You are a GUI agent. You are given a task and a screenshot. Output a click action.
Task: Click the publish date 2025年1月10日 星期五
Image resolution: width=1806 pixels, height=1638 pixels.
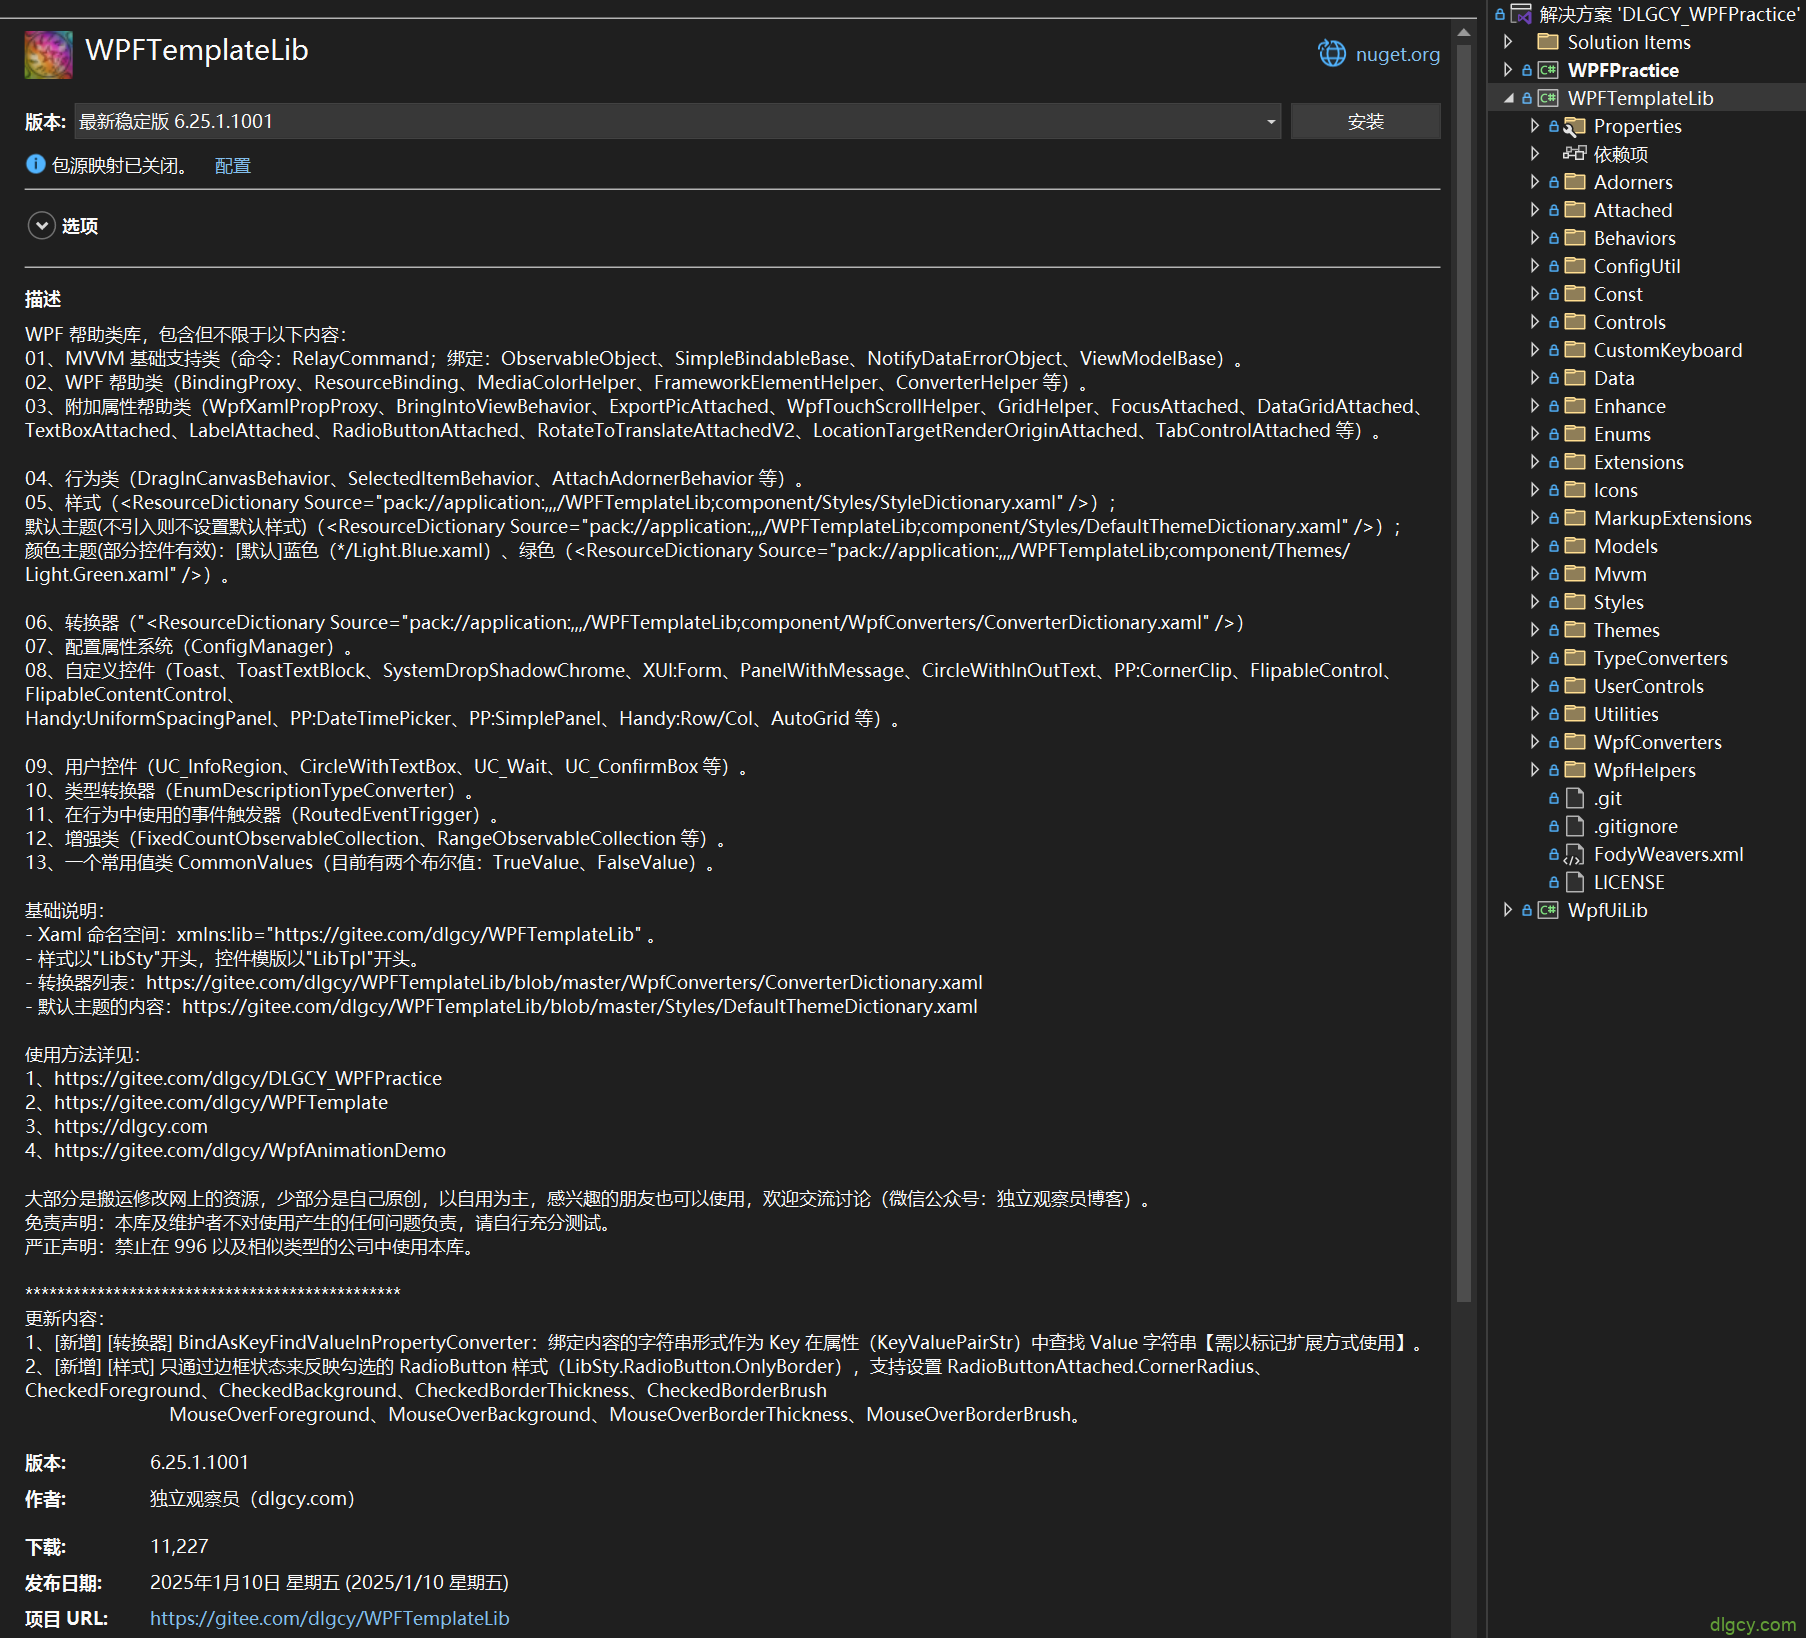[x=329, y=1582]
